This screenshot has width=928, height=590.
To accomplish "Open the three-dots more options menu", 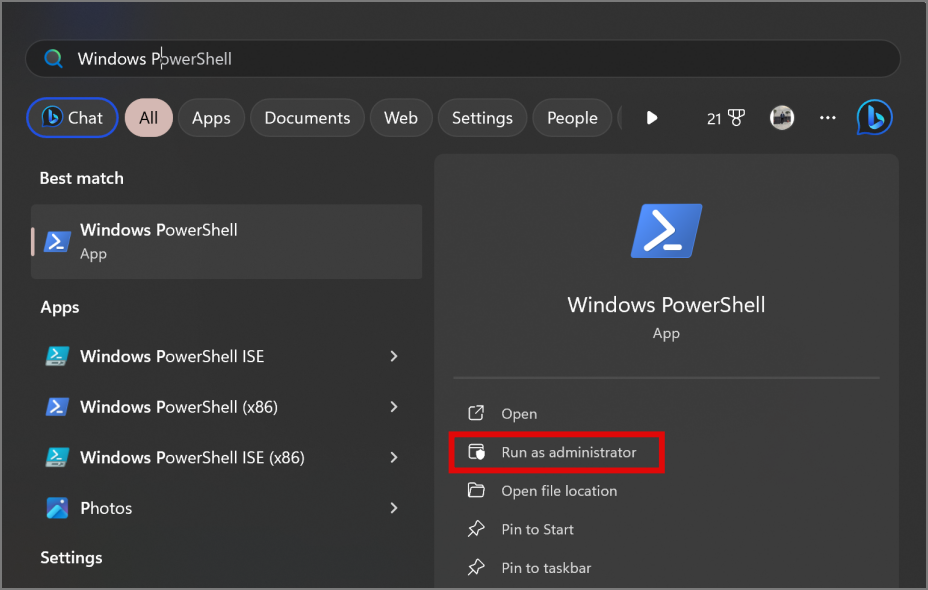I will click(x=827, y=118).
